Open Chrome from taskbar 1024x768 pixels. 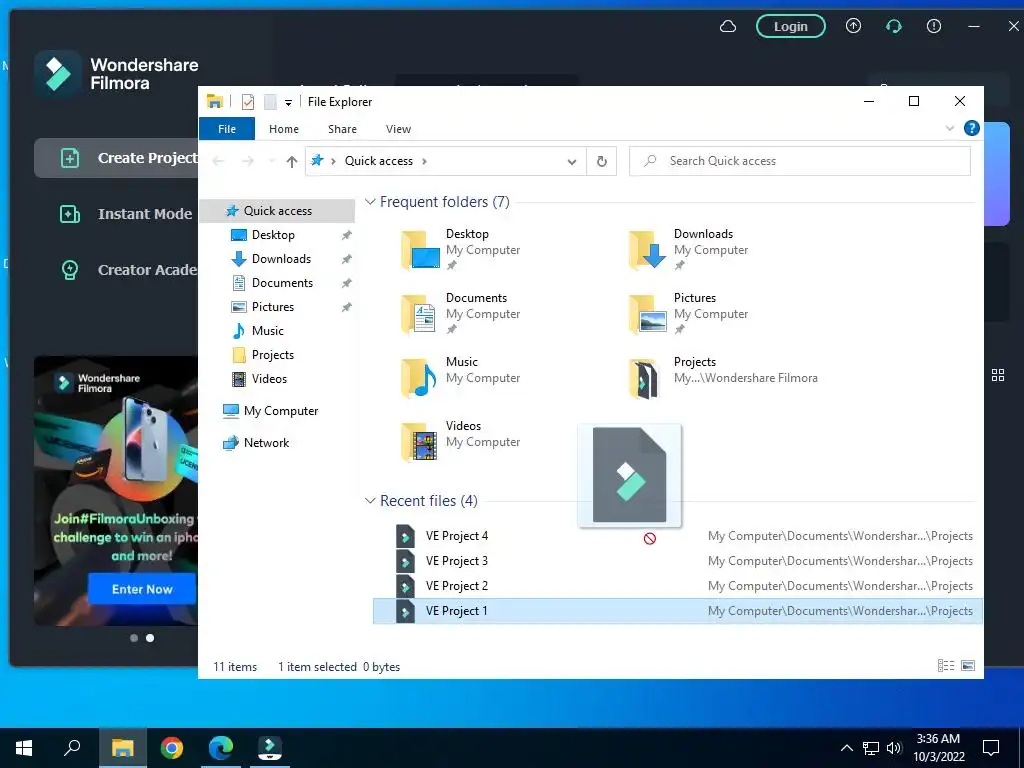pyautogui.click(x=172, y=748)
